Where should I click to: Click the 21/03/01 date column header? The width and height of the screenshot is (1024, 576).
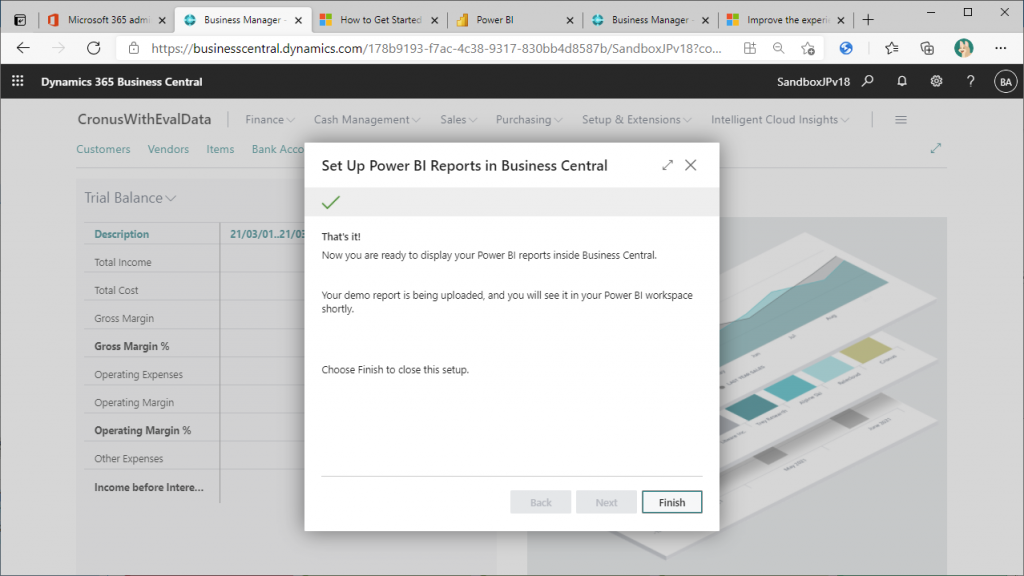click(267, 234)
